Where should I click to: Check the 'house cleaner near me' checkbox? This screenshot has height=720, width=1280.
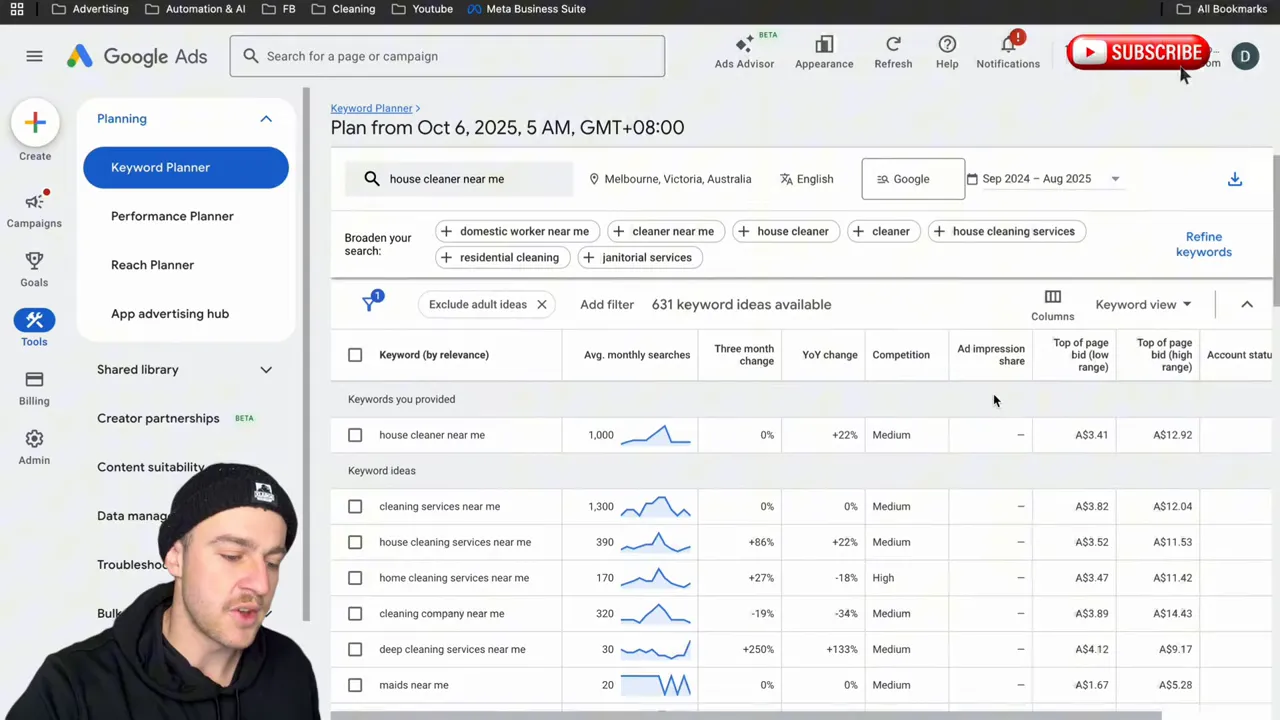coord(355,435)
